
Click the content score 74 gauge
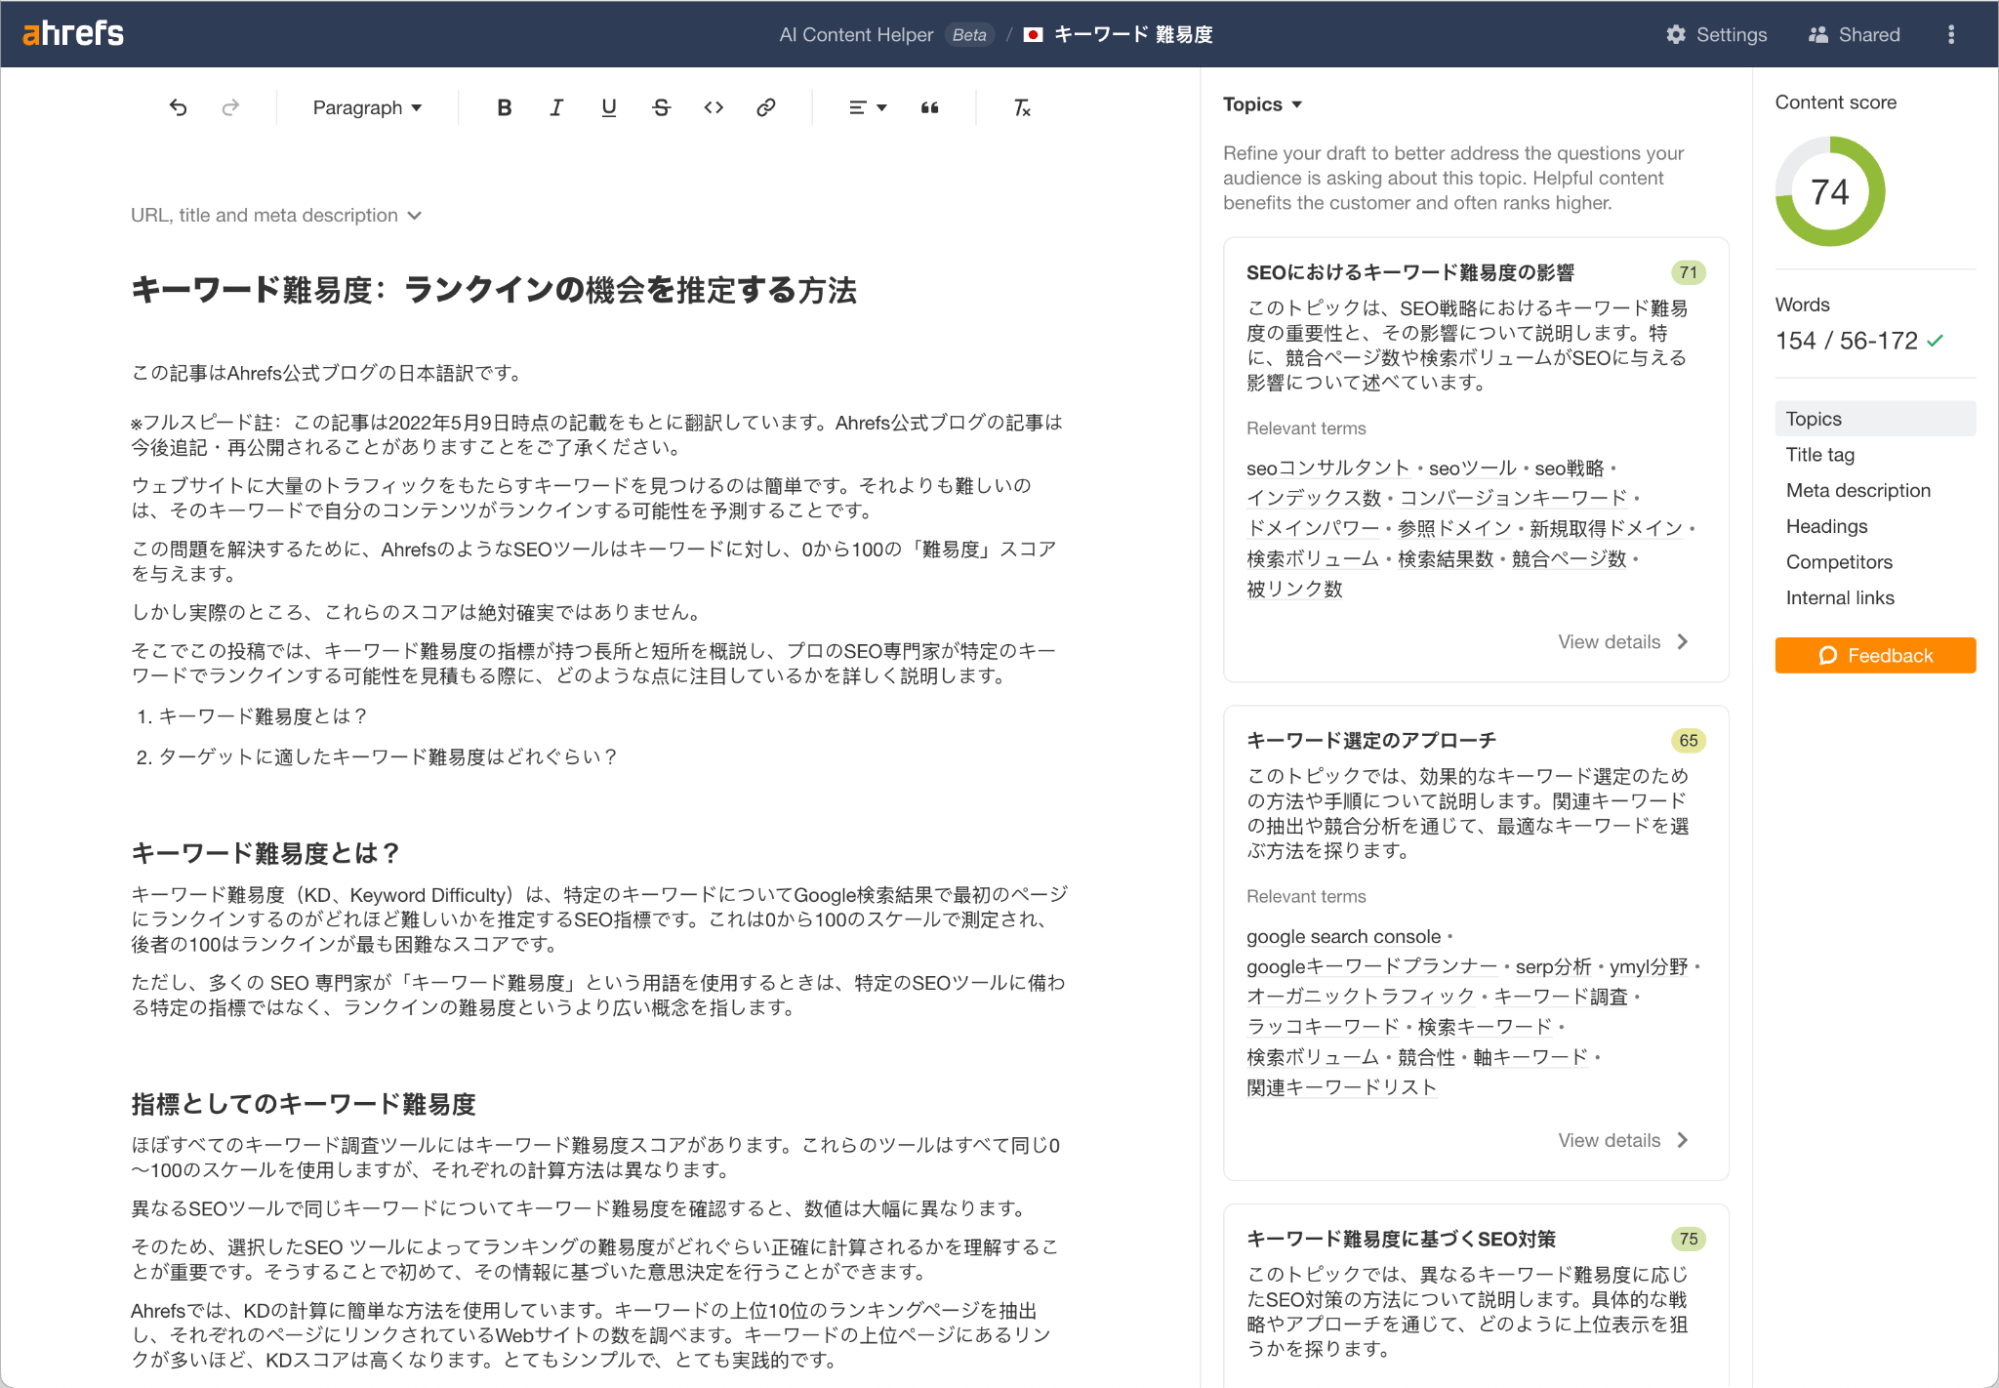click(1830, 191)
